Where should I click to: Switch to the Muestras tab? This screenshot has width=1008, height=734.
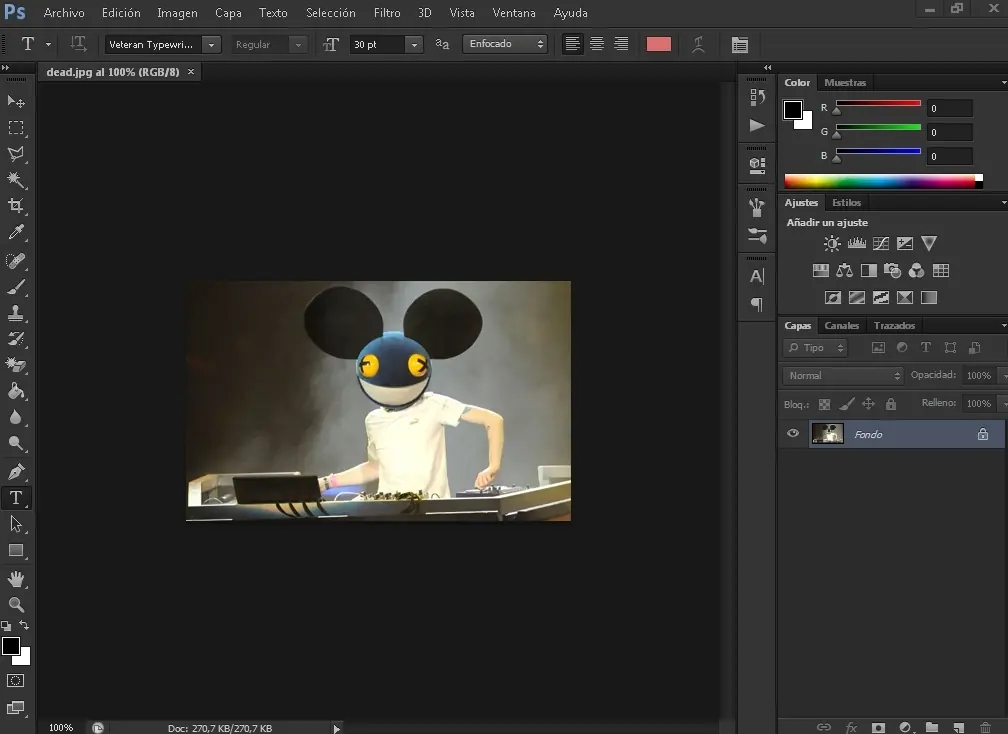coord(845,83)
